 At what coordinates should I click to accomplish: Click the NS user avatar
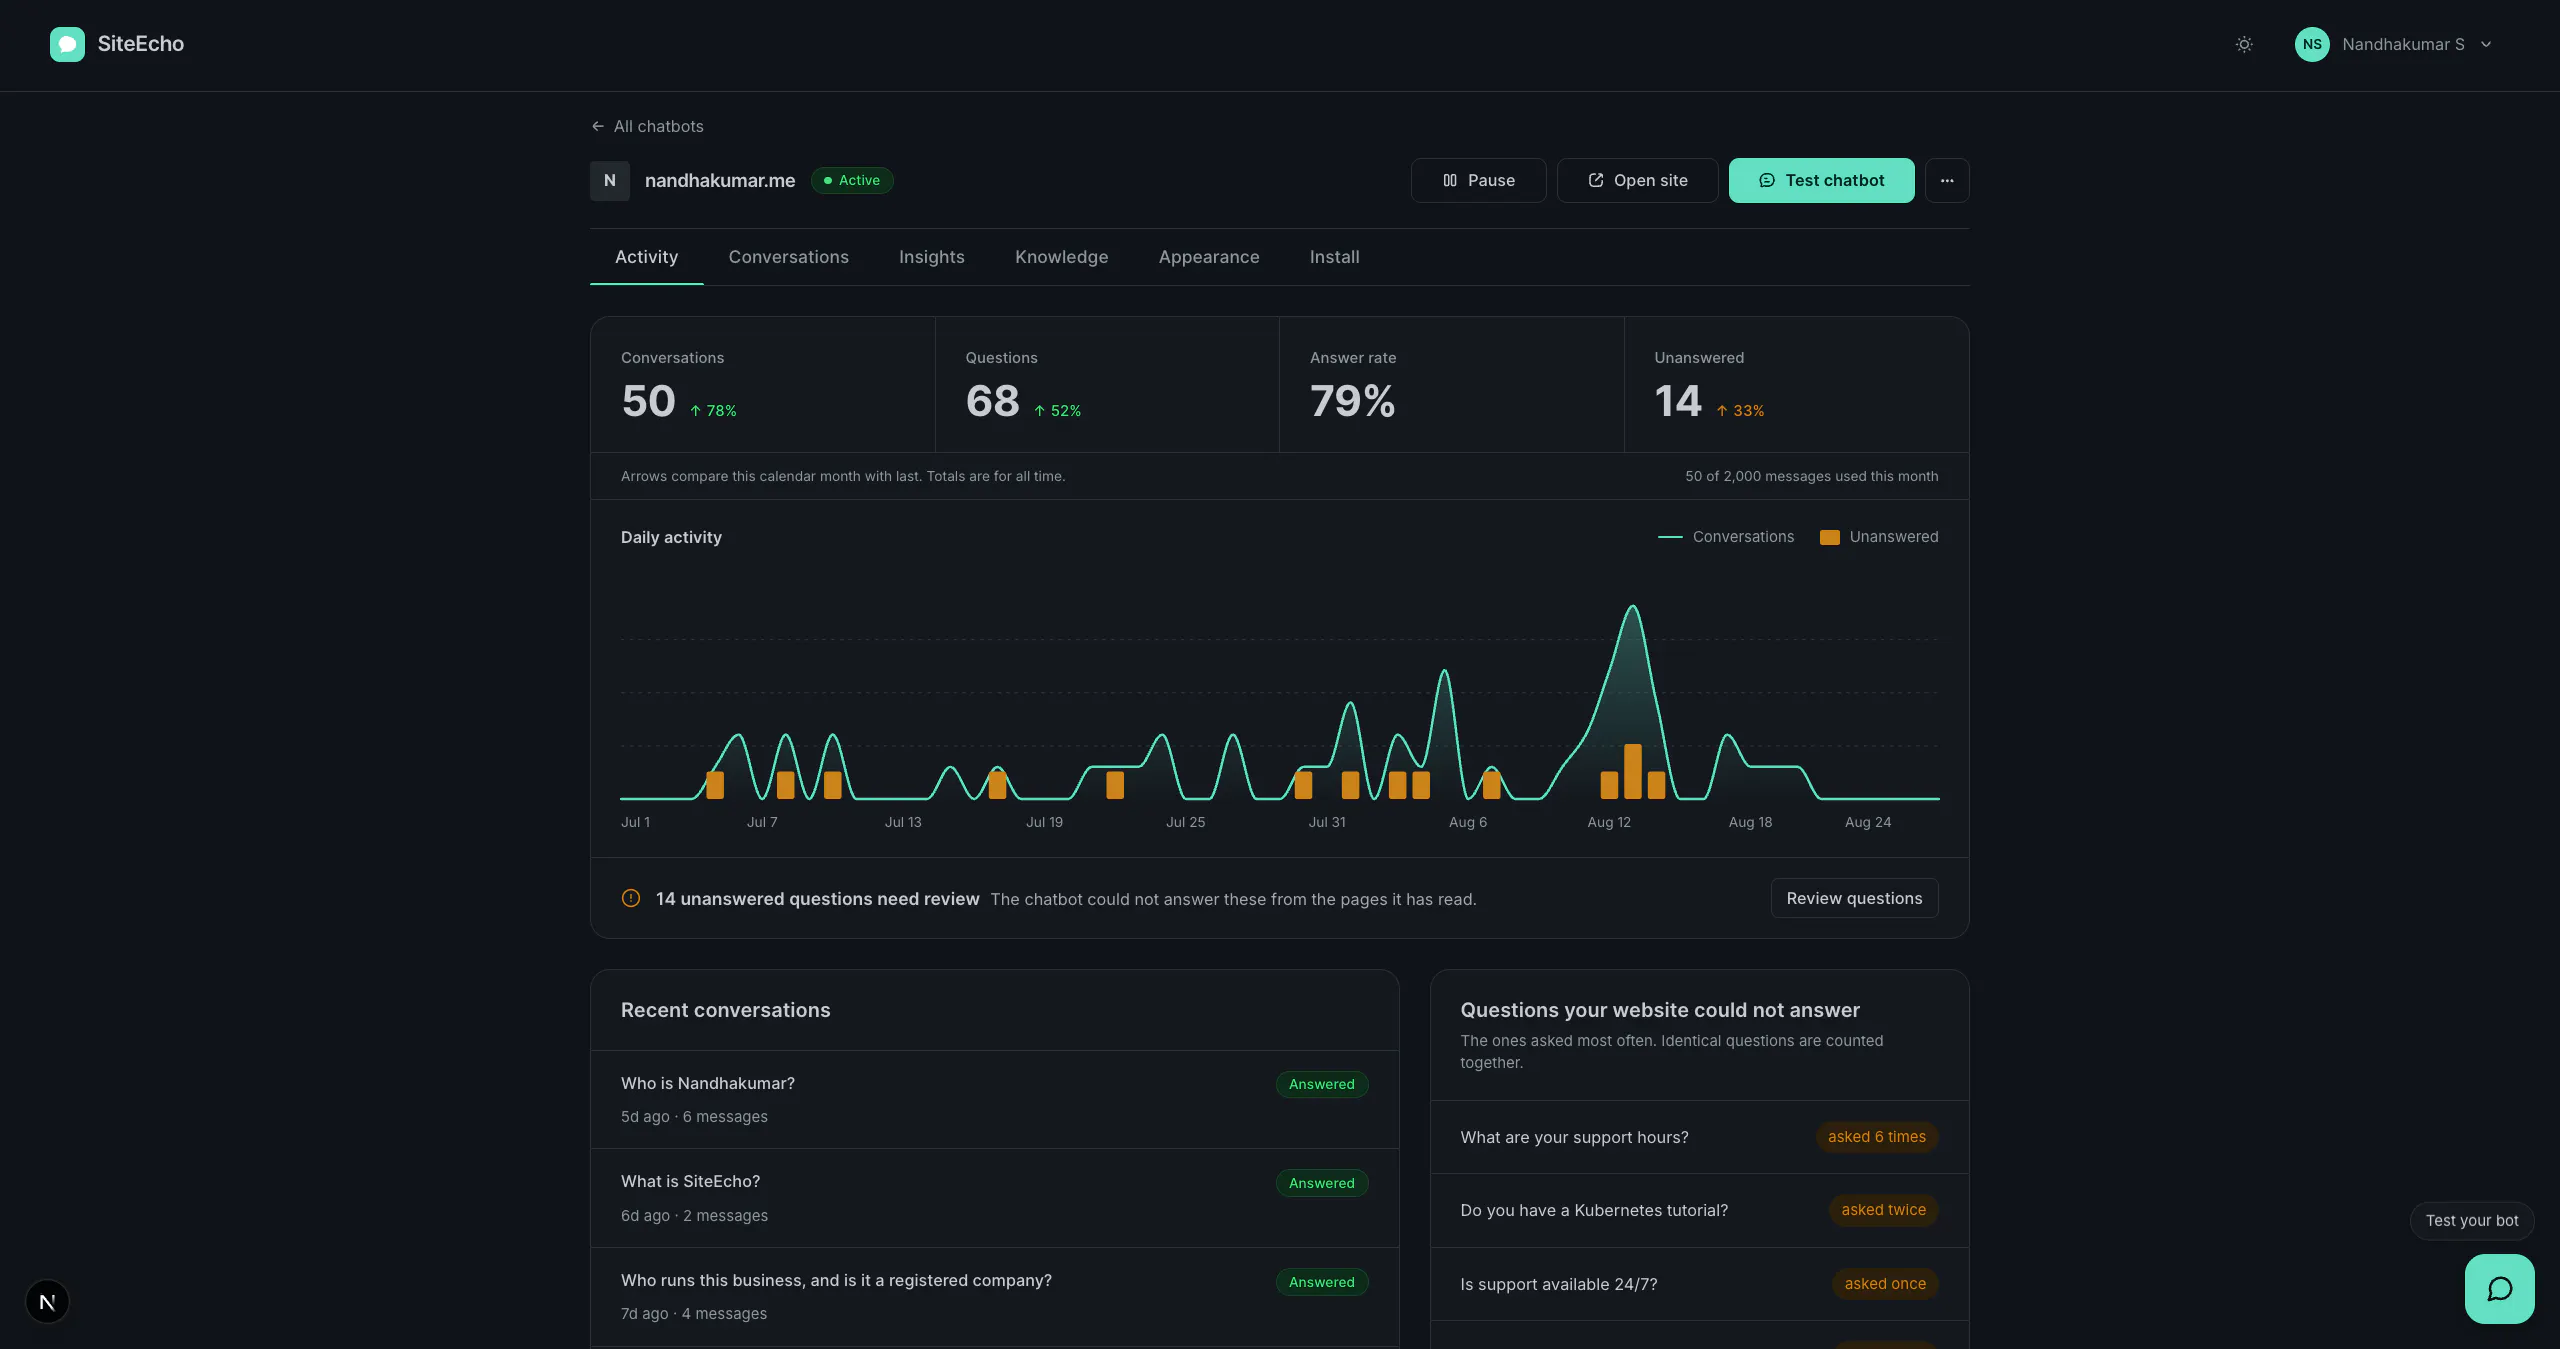click(2312, 44)
